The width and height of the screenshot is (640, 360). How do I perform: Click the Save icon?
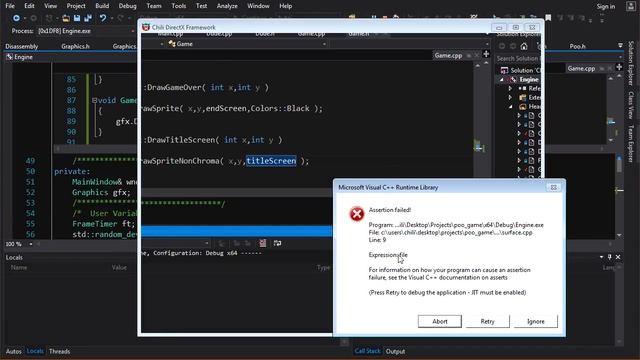click(x=77, y=18)
